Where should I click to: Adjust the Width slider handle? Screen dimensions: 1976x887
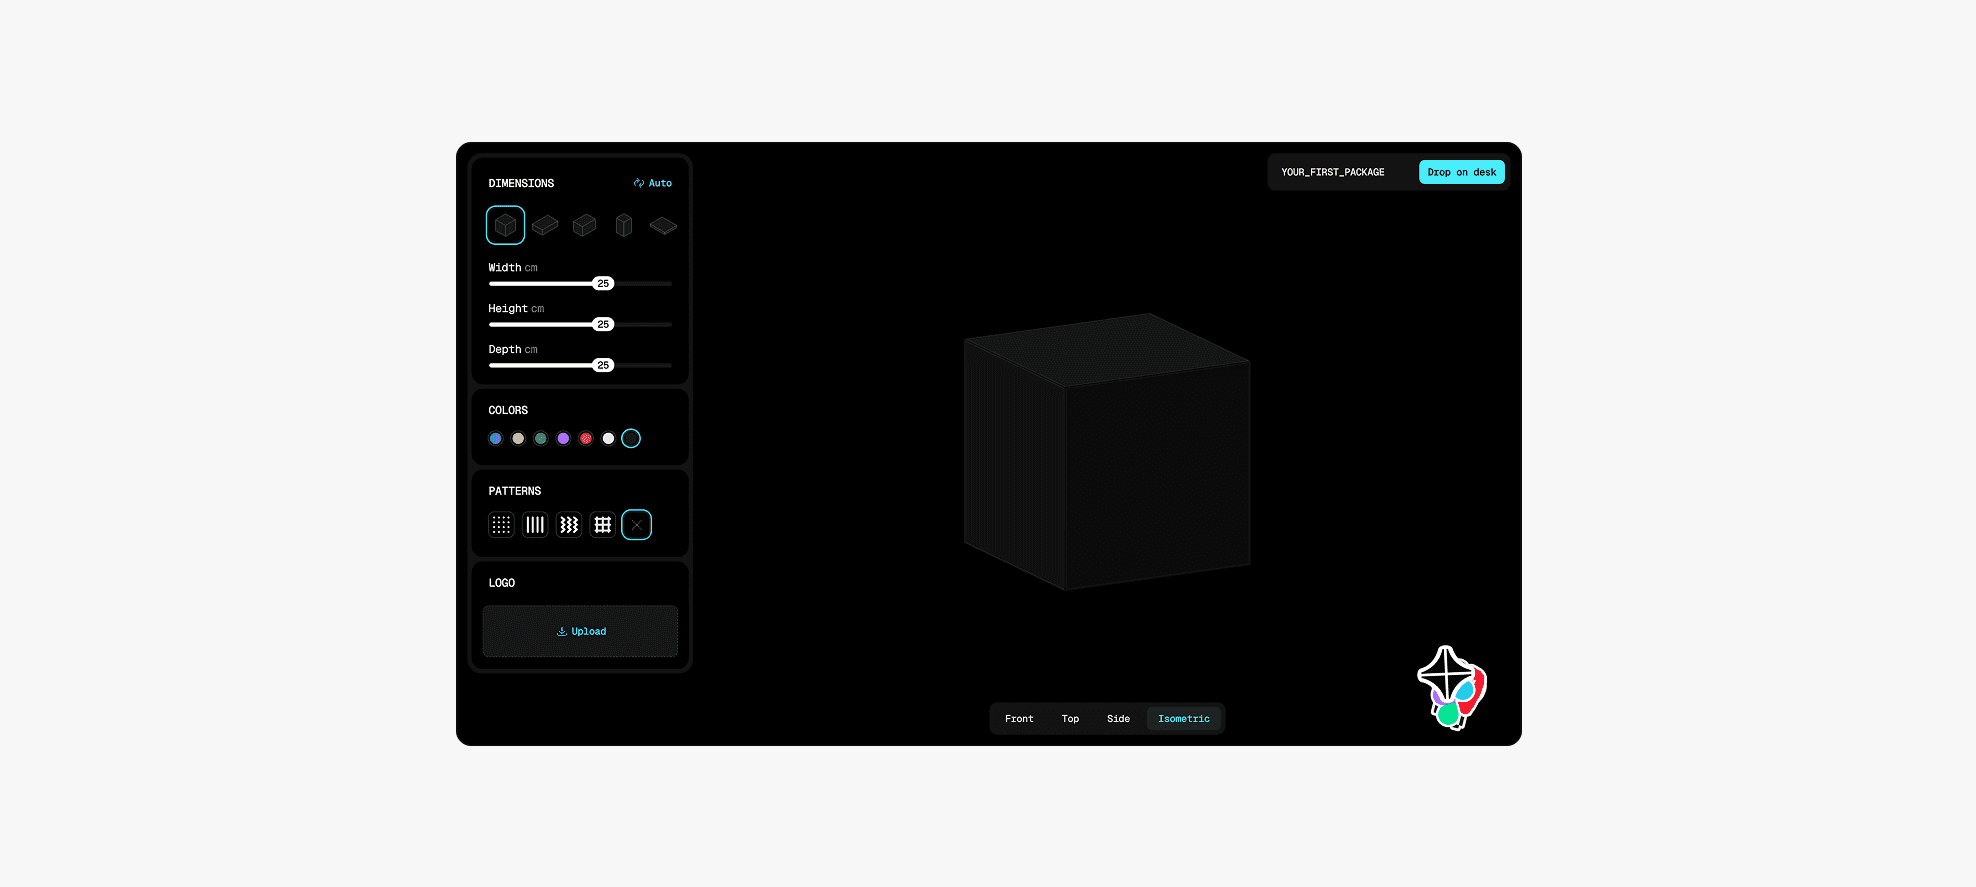pos(603,284)
